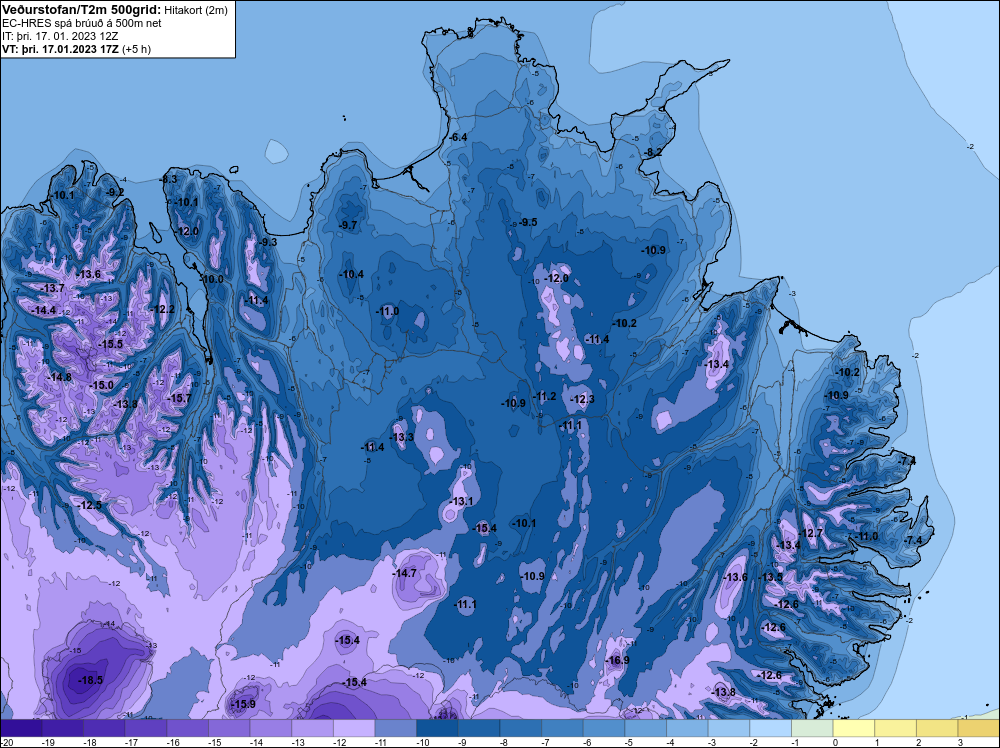The width and height of the screenshot is (1000, 748).
Task: Click the 'IT: þri. 17. 01. 2023 12Z' line
Action: tap(60, 36)
